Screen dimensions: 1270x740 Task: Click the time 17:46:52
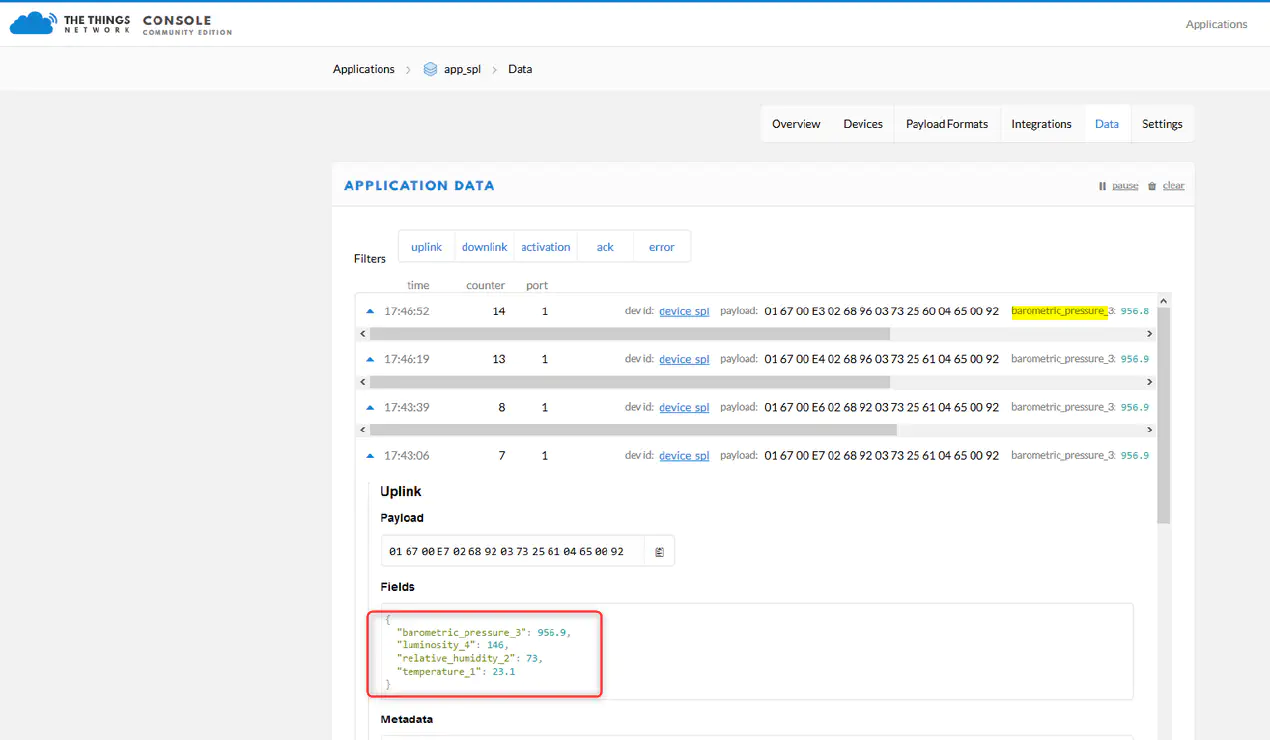pos(407,311)
